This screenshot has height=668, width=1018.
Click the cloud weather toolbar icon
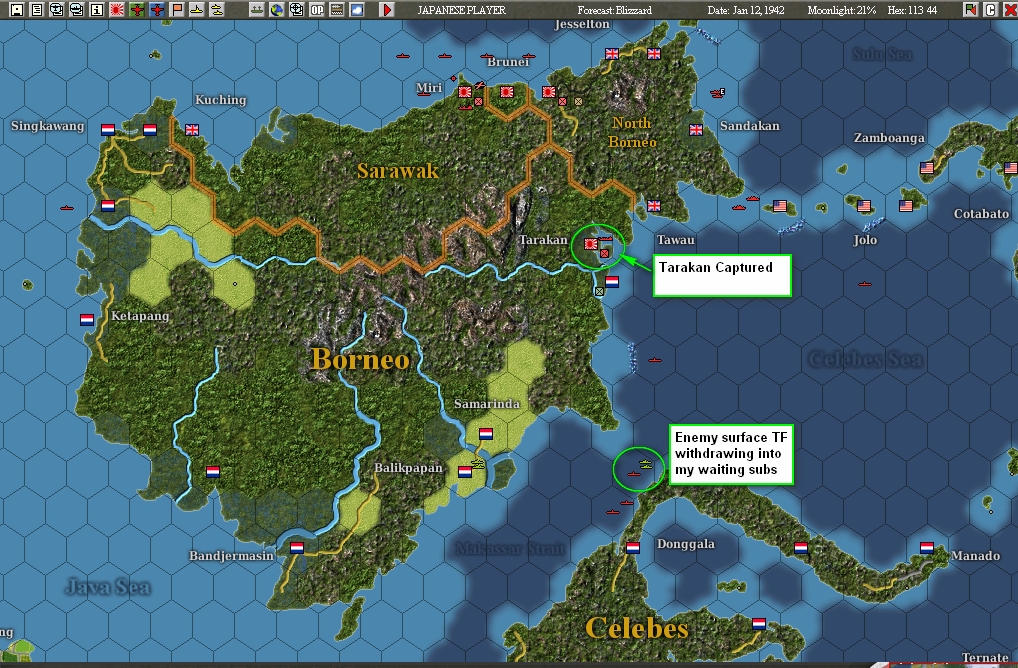(357, 10)
